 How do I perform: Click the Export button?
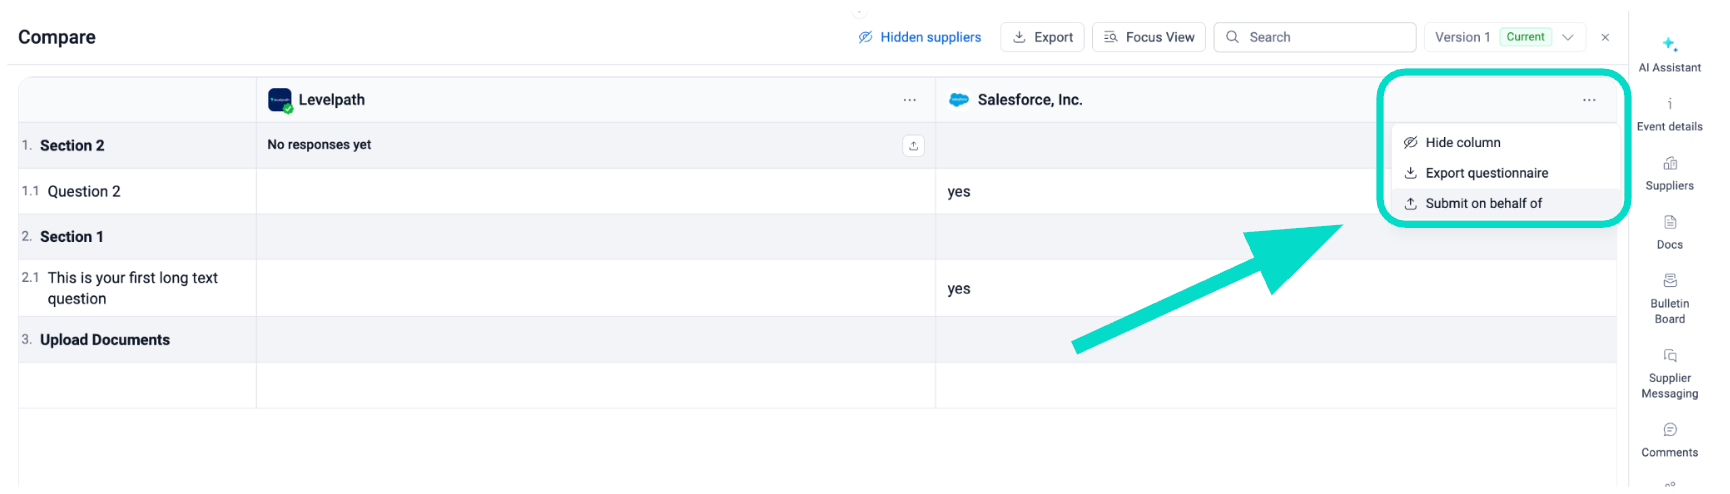[1042, 37]
